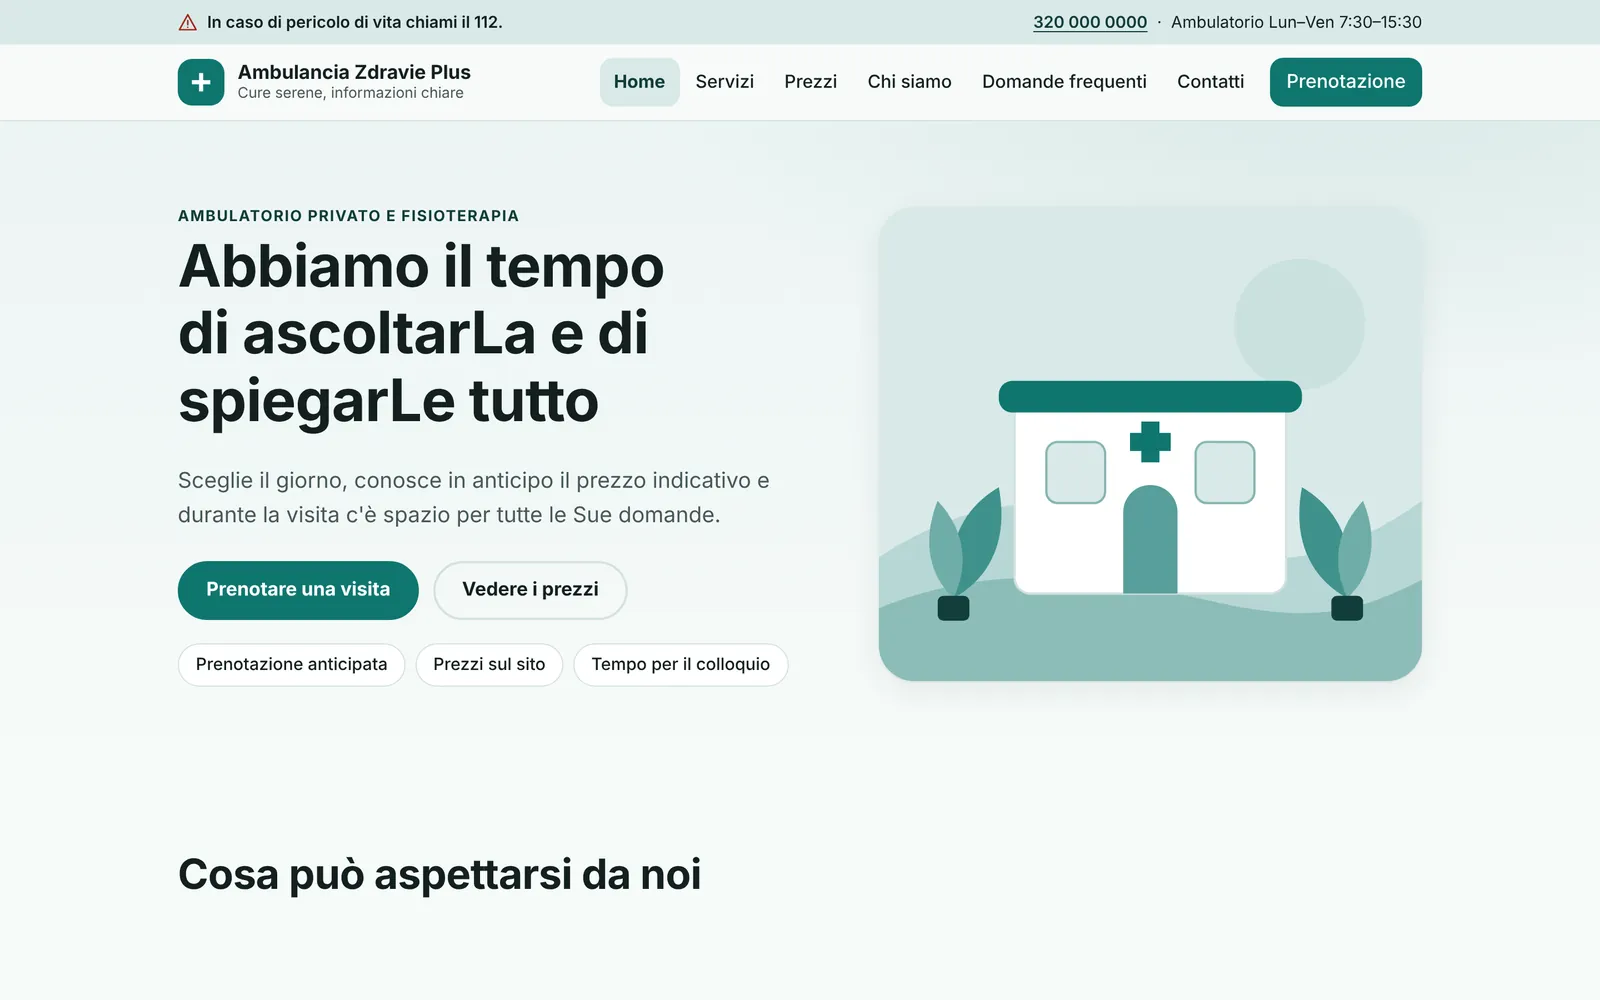Click Prenotare una visita button
The height and width of the screenshot is (1000, 1600).
[298, 590]
